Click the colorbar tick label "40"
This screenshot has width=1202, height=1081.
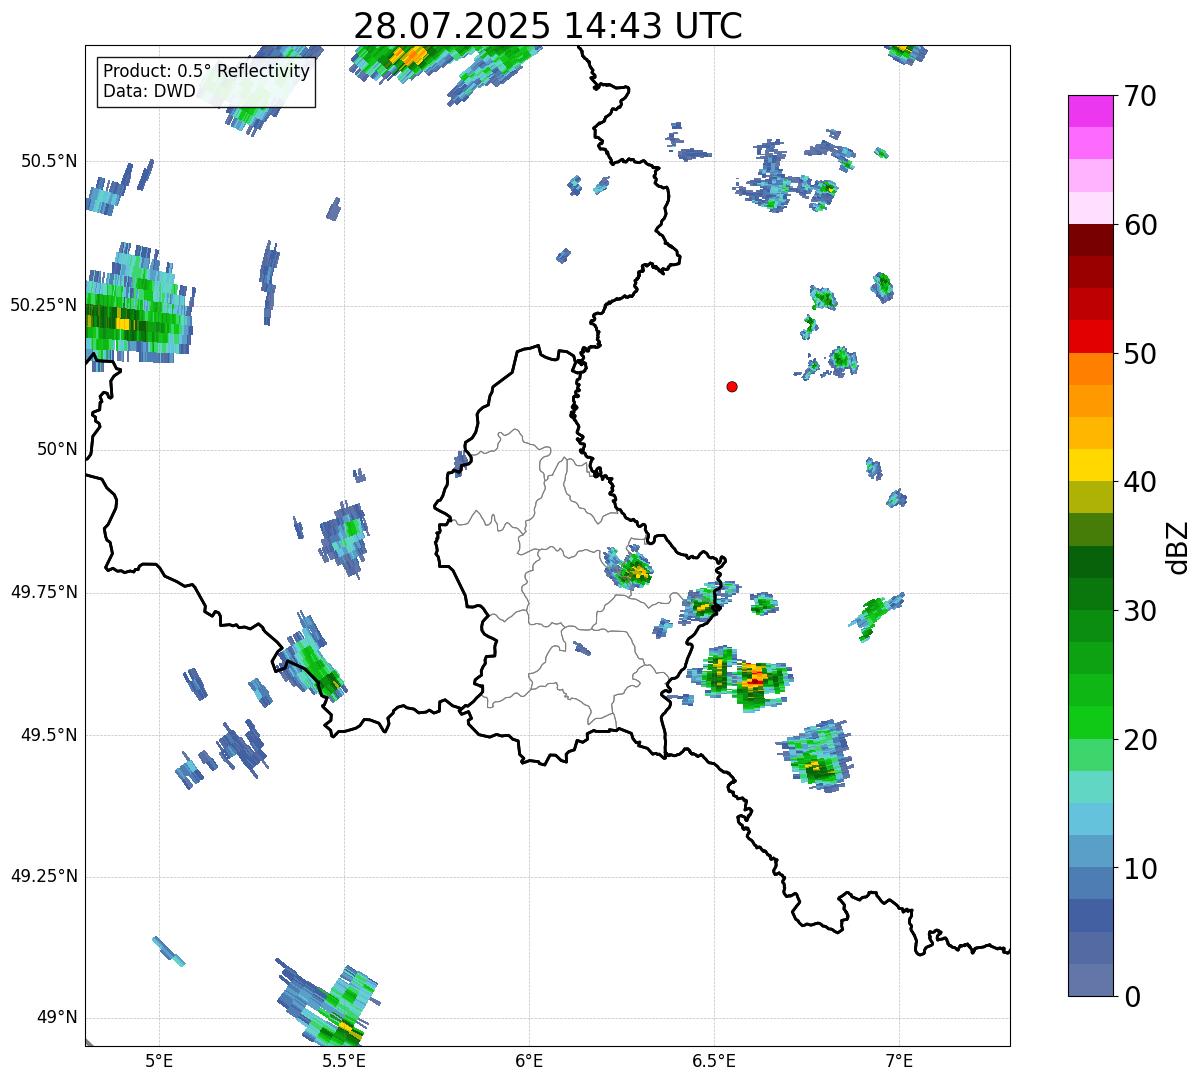coord(1140,482)
